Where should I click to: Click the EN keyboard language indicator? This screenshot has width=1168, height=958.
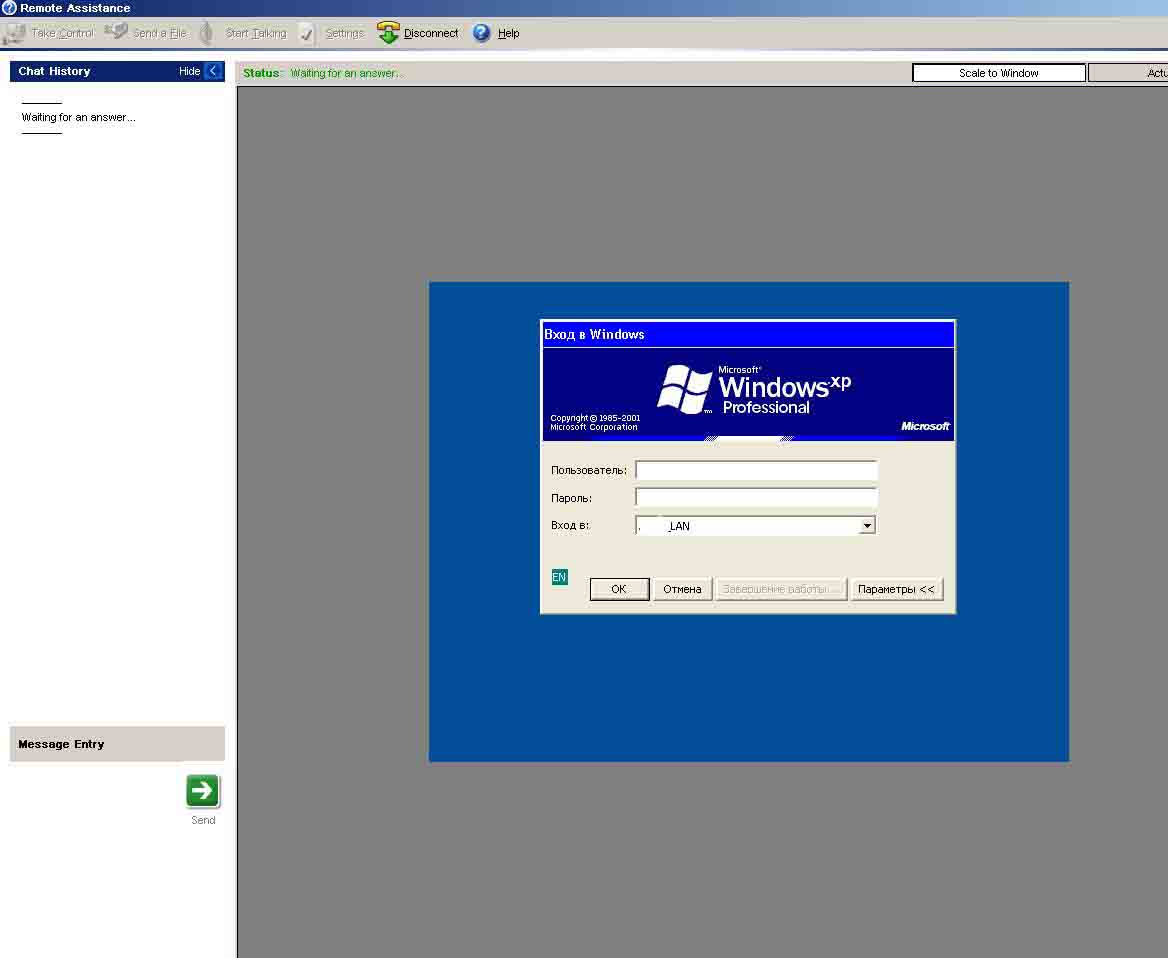coord(559,577)
